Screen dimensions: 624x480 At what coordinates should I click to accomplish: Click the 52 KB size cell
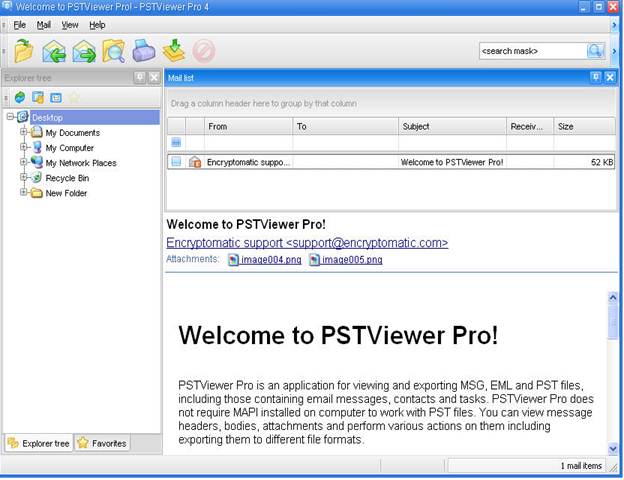pos(584,162)
